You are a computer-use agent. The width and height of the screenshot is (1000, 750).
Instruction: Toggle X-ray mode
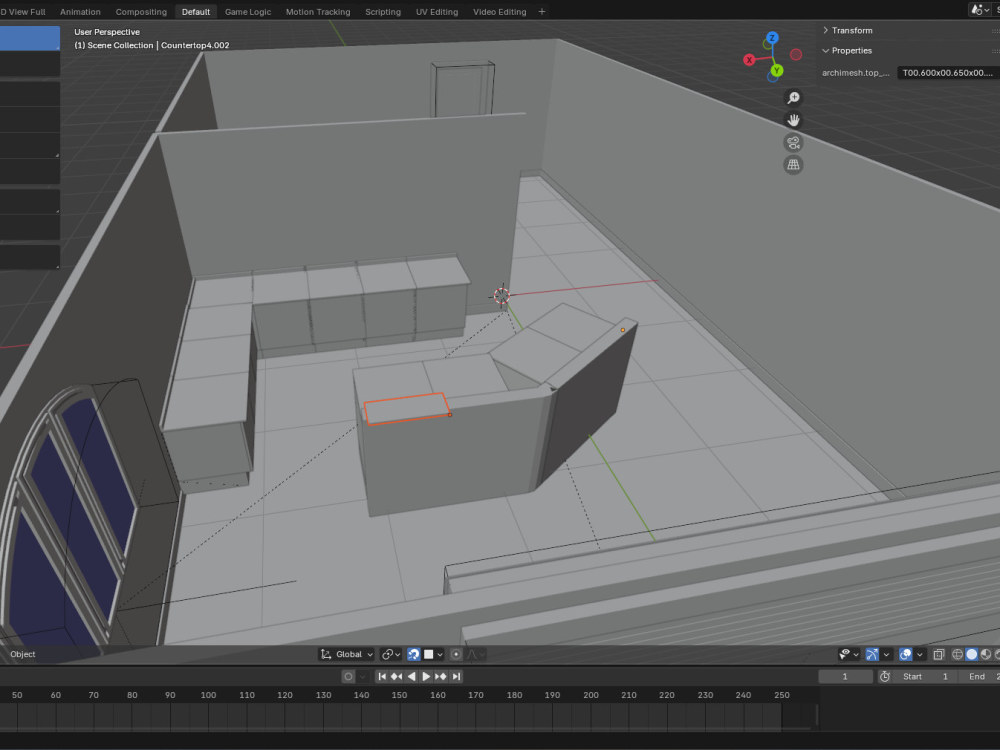(939, 654)
